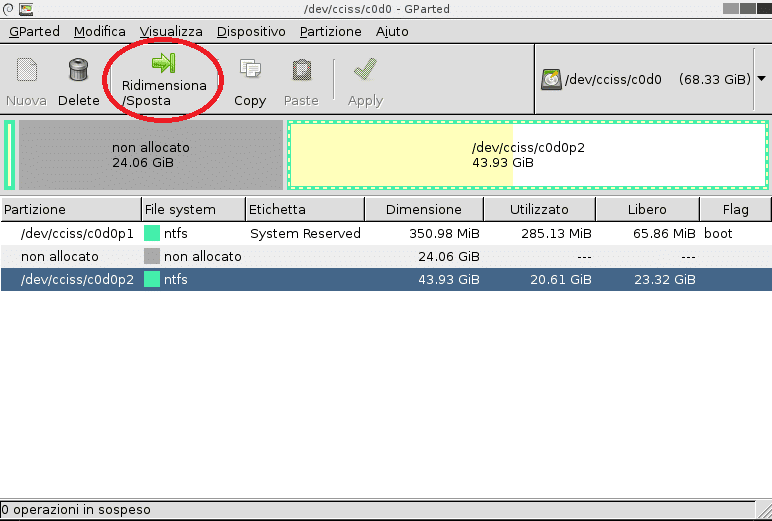Open the Aiuto menu
Screen dimensions: 772x521
tap(392, 32)
